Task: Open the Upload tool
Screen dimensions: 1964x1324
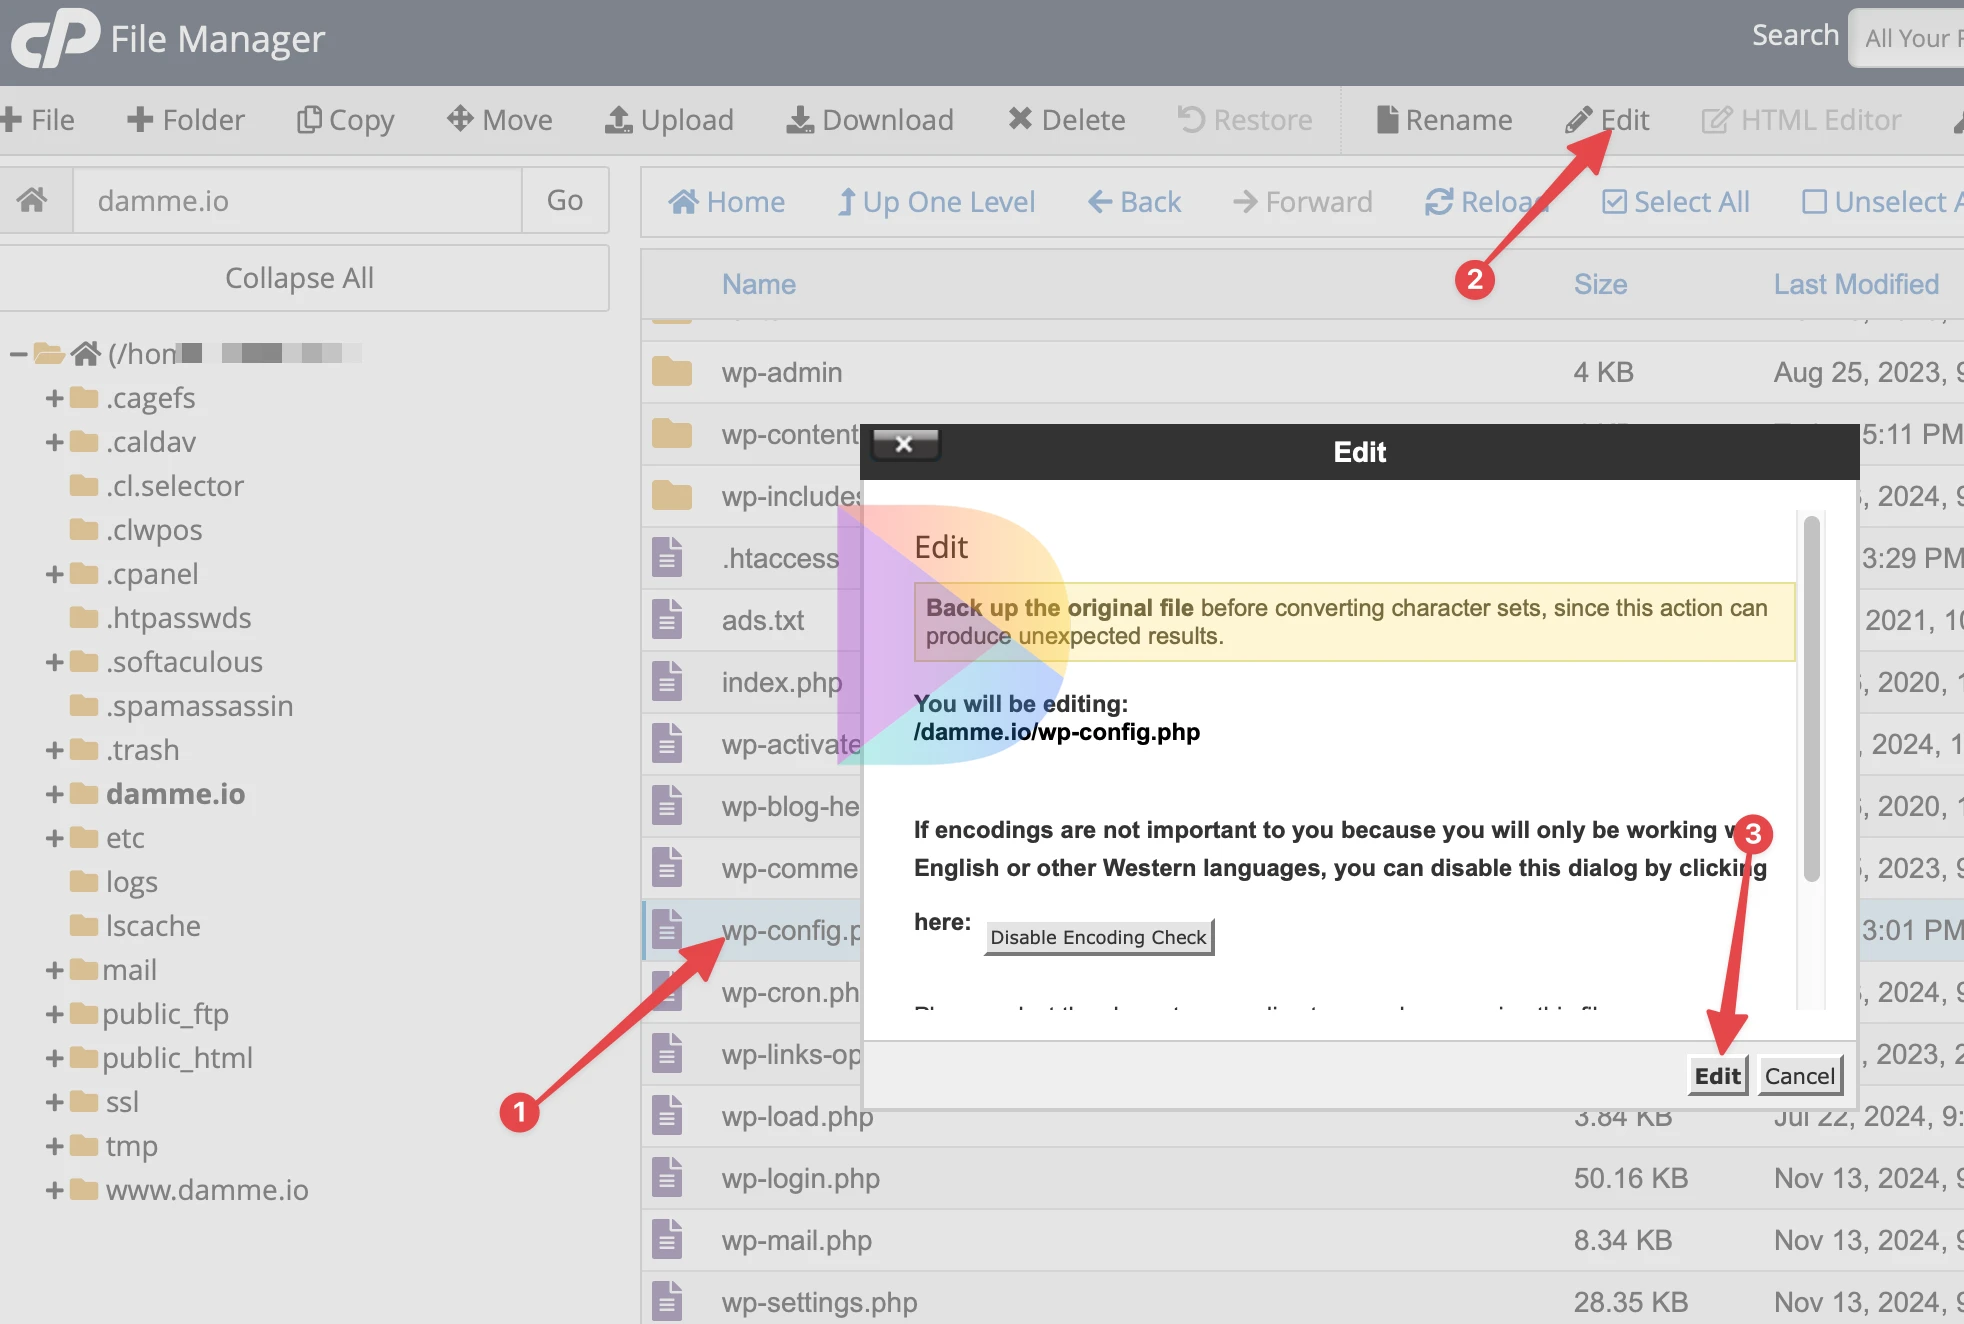Action: point(669,120)
